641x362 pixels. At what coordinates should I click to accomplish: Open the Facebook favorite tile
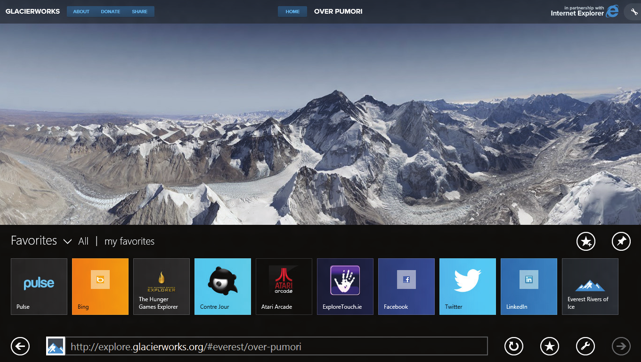pos(406,286)
